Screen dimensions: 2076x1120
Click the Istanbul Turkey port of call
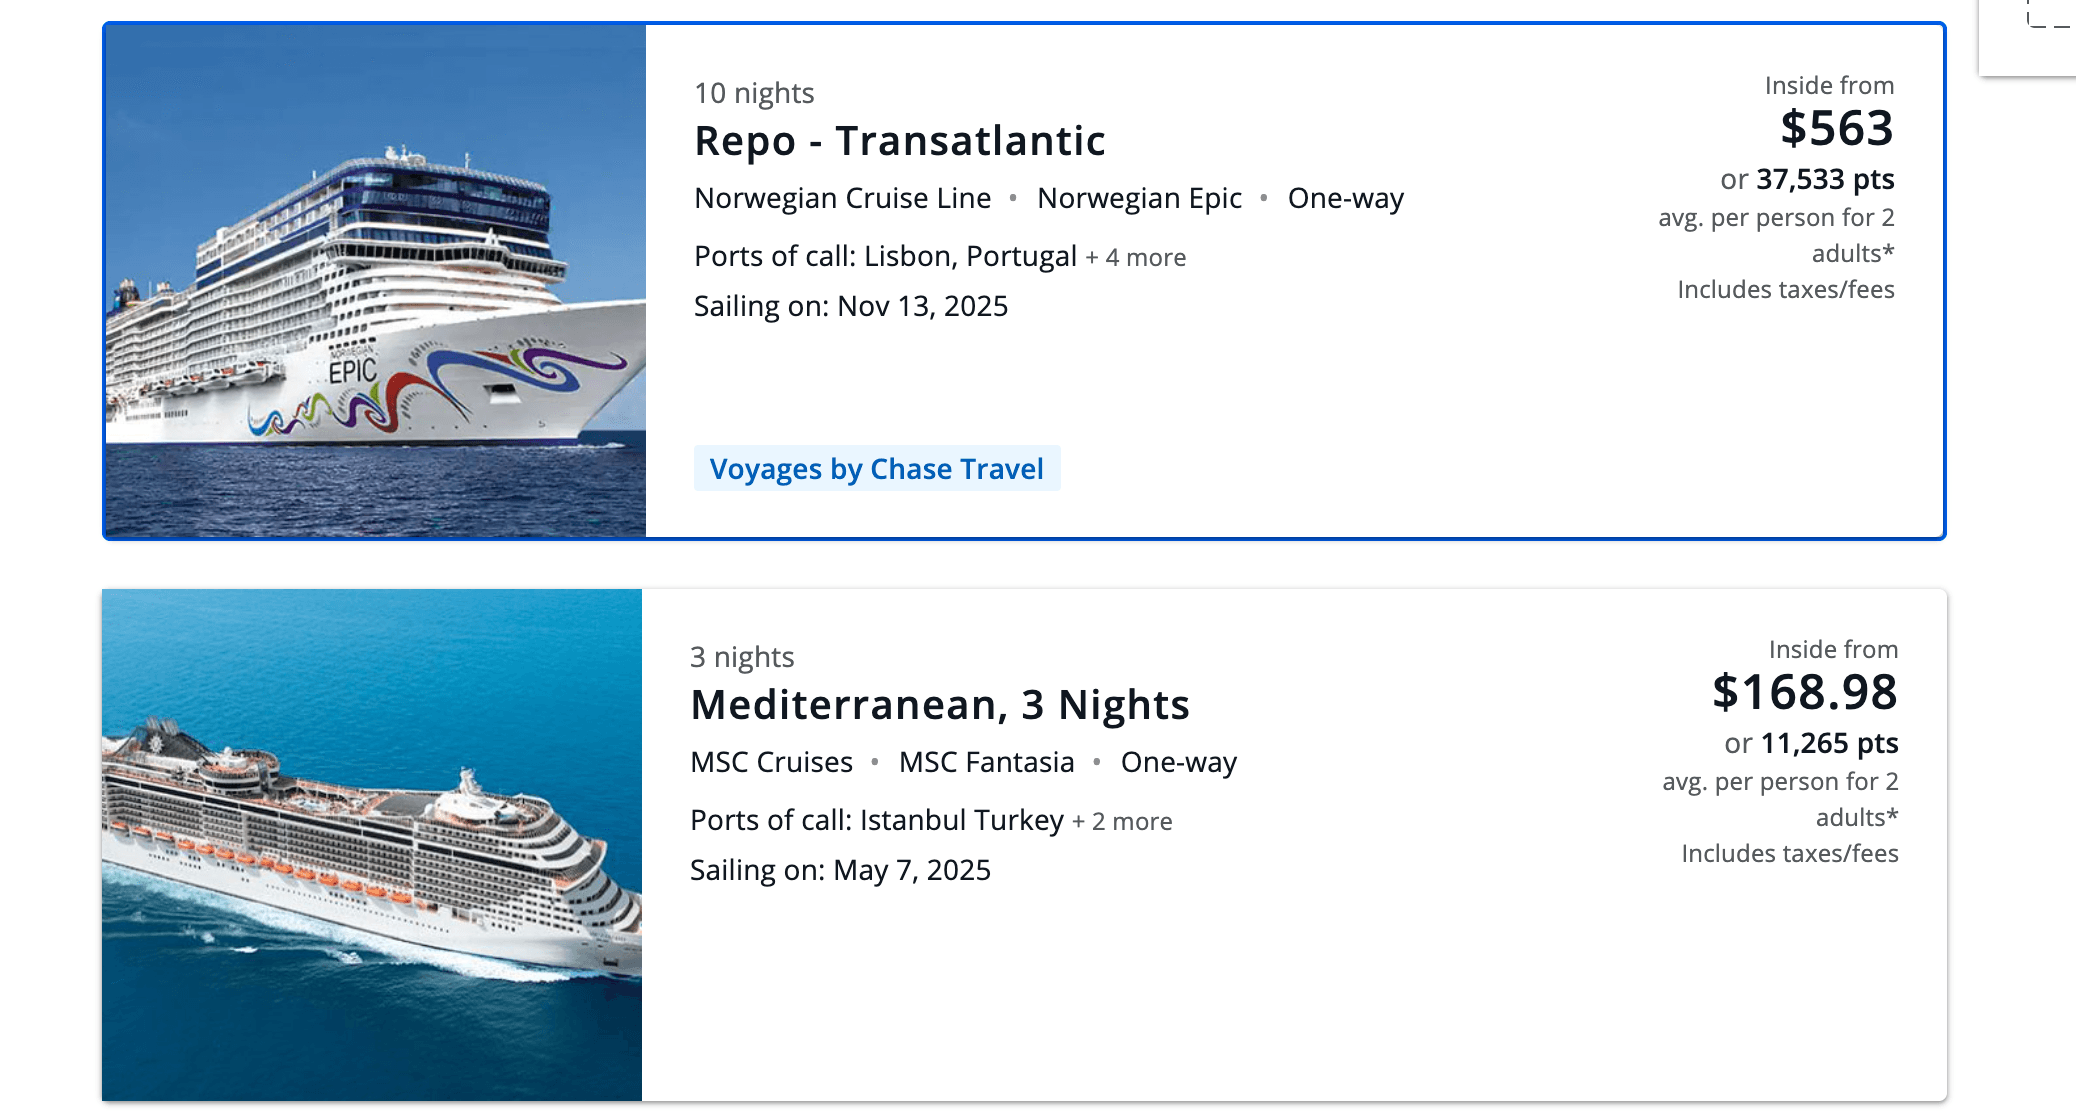coord(959,820)
